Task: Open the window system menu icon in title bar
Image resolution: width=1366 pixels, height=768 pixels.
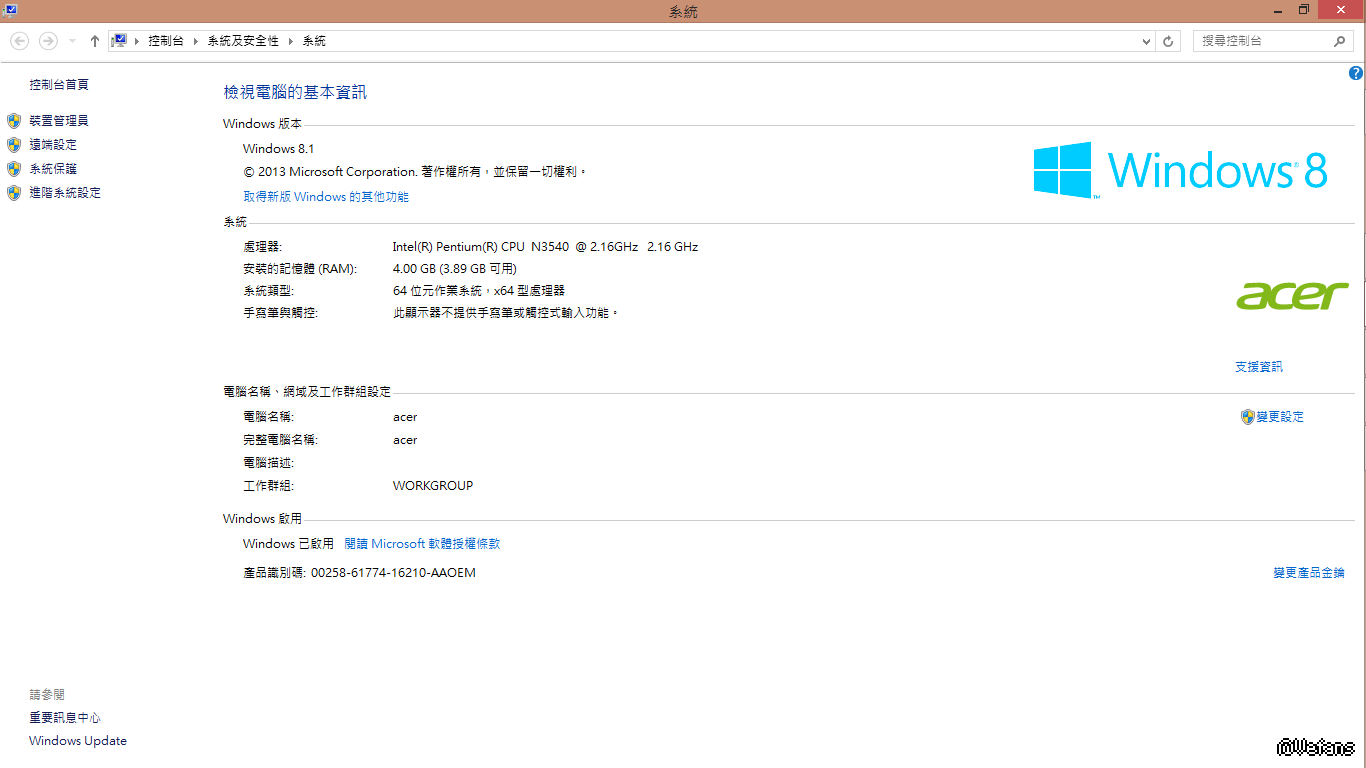Action: pyautogui.click(x=9, y=10)
